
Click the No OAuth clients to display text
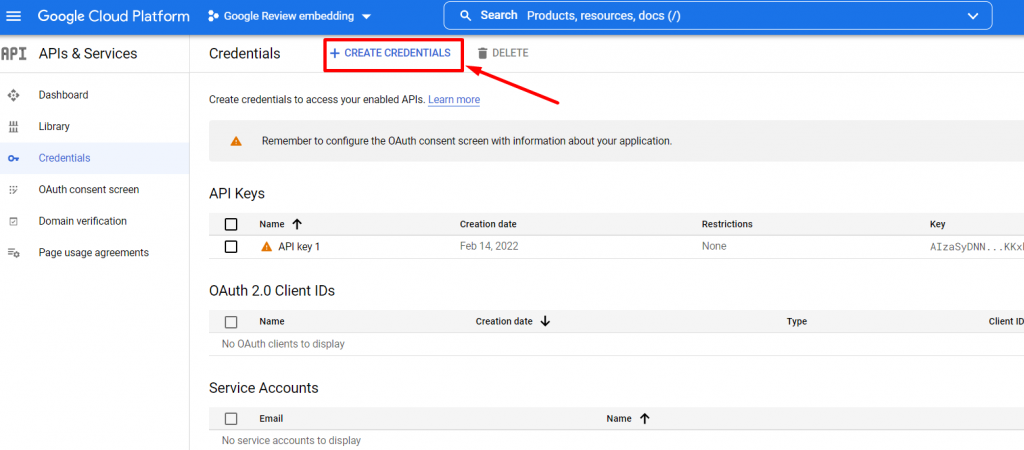click(283, 344)
